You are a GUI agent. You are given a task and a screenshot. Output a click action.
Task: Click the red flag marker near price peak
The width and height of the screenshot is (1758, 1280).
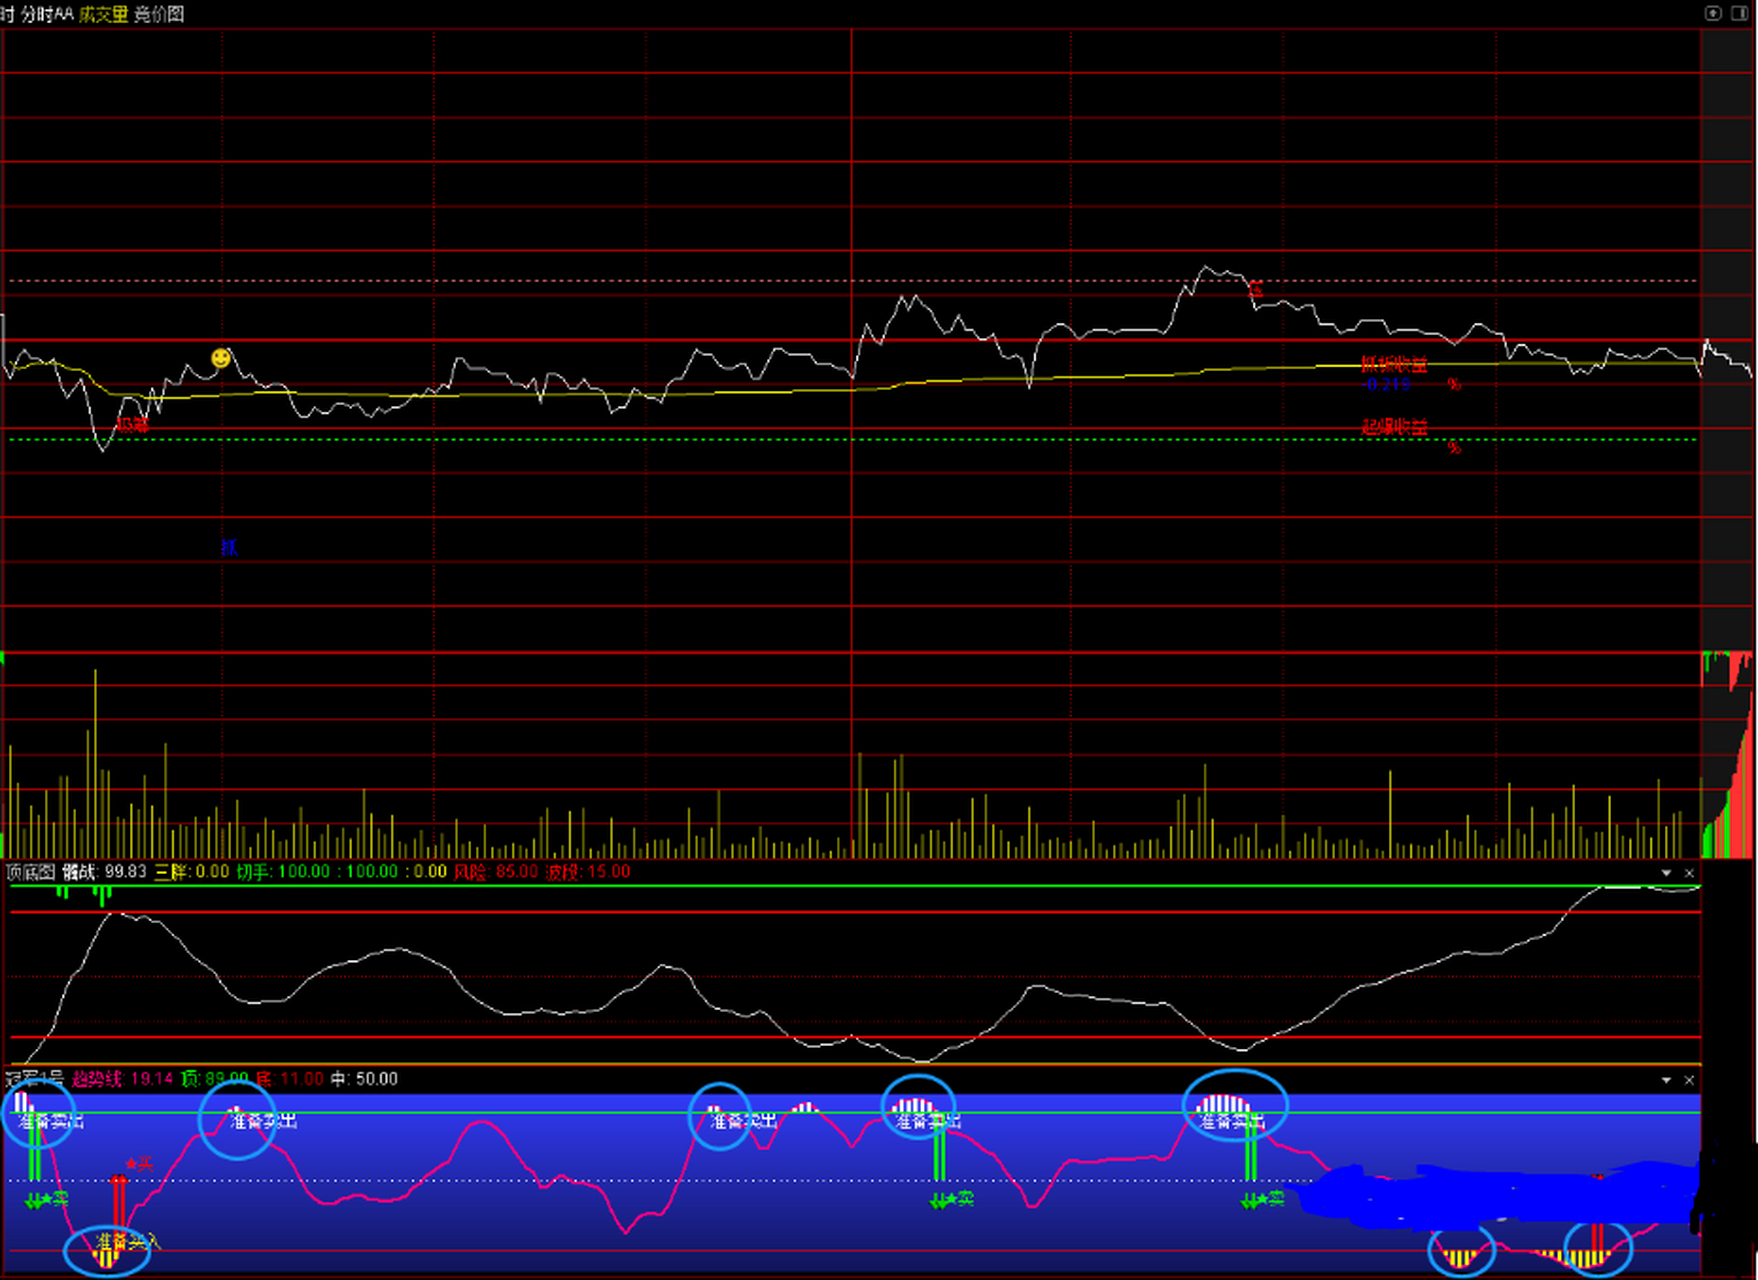1255,289
